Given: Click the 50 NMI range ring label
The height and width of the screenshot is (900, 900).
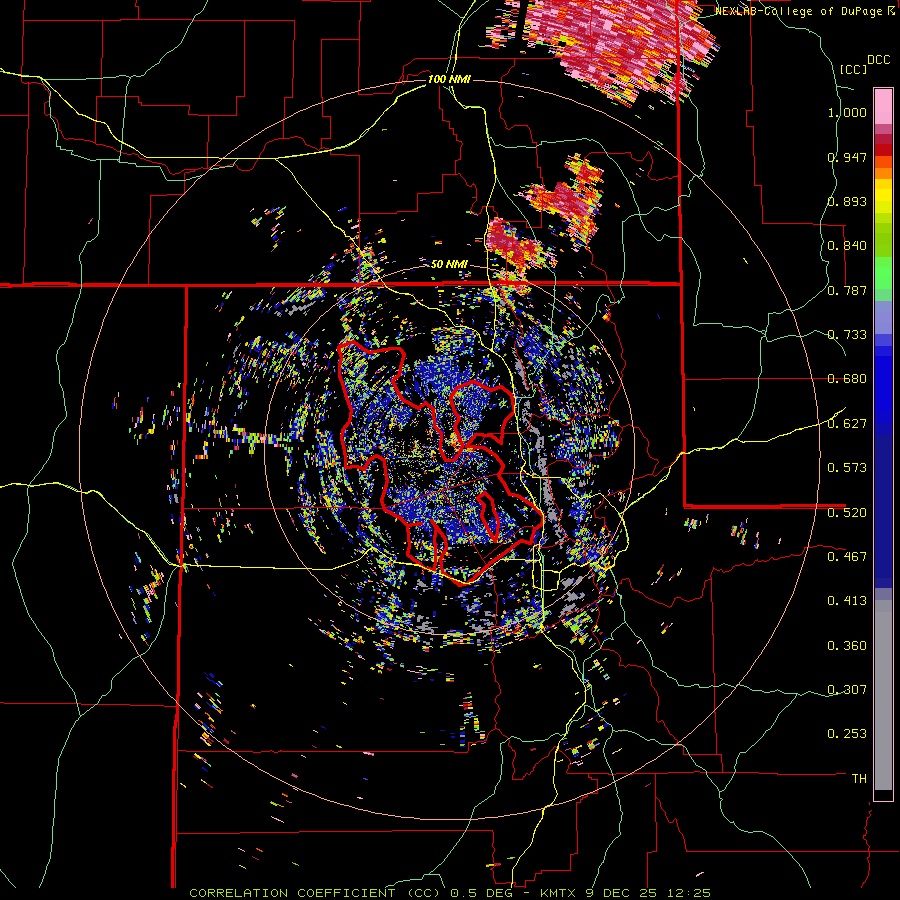Looking at the screenshot, I should [449, 265].
